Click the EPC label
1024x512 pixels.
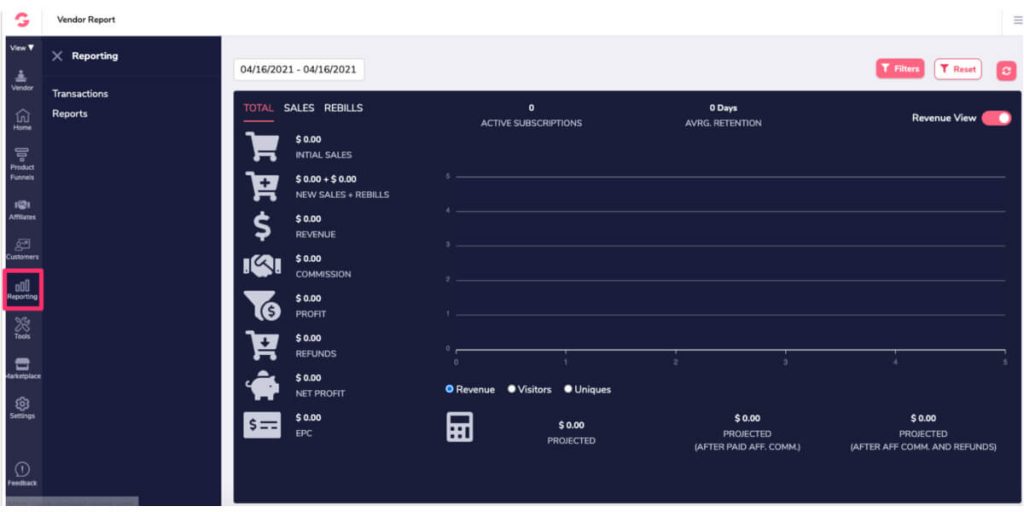coord(304,434)
